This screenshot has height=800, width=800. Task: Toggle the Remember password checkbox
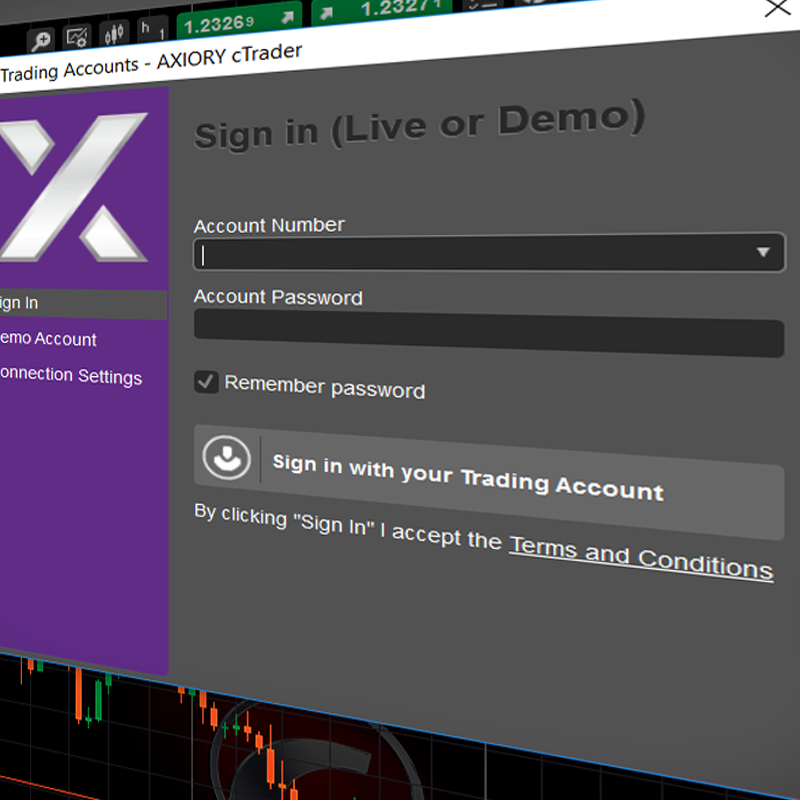206,382
